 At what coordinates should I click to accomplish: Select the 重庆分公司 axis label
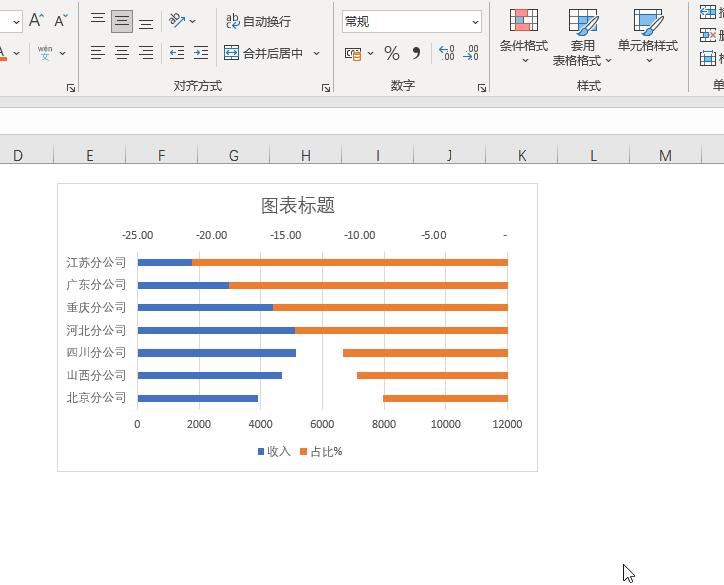pyautogui.click(x=96, y=308)
